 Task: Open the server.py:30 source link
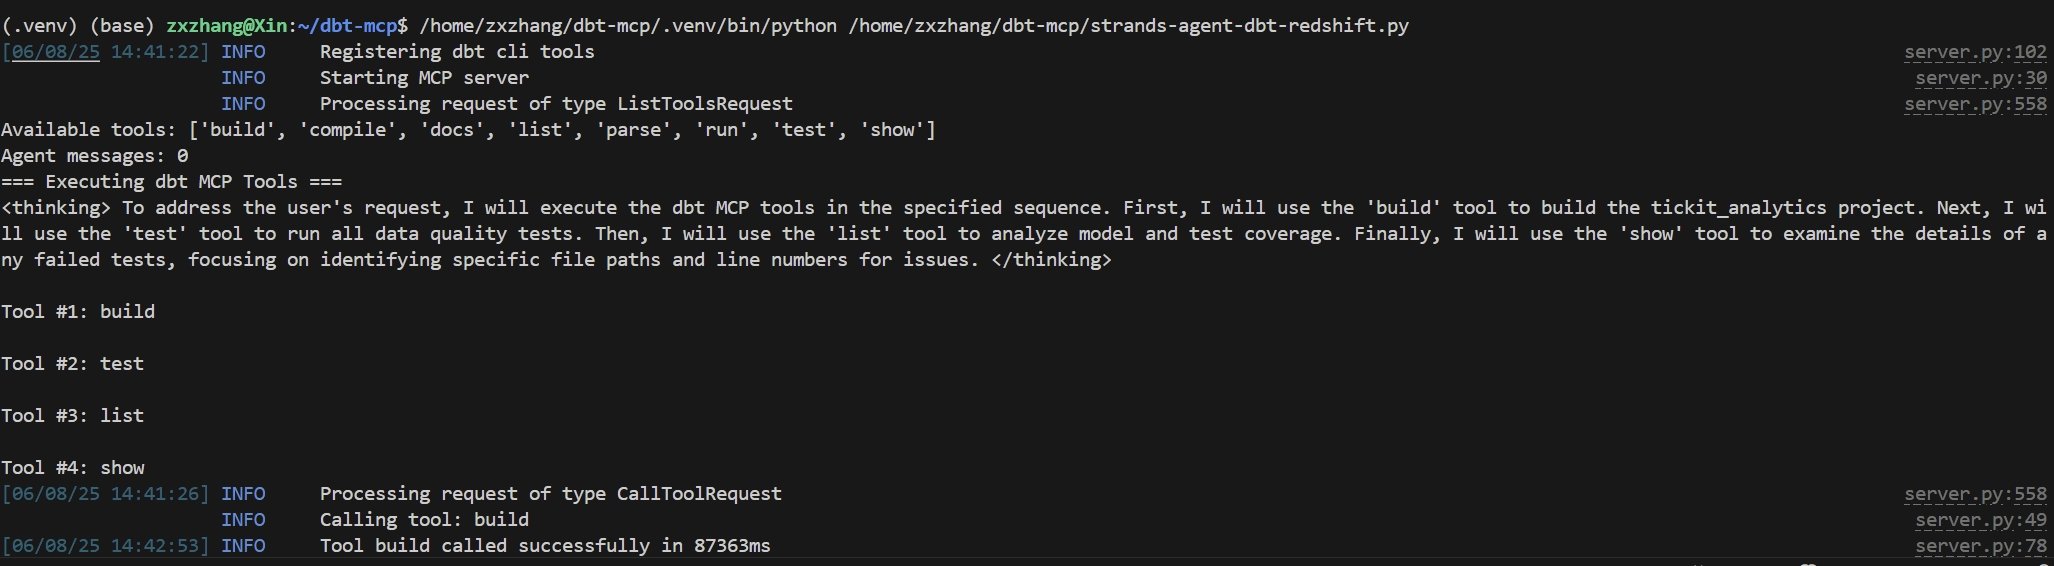(x=1980, y=78)
